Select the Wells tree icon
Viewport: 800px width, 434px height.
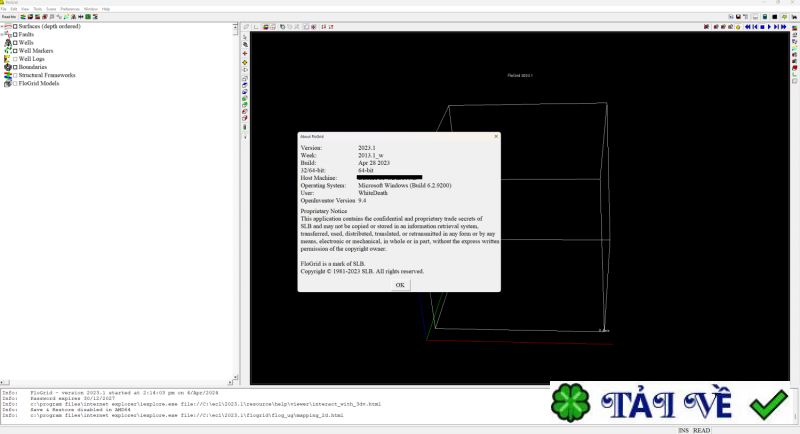(8, 43)
